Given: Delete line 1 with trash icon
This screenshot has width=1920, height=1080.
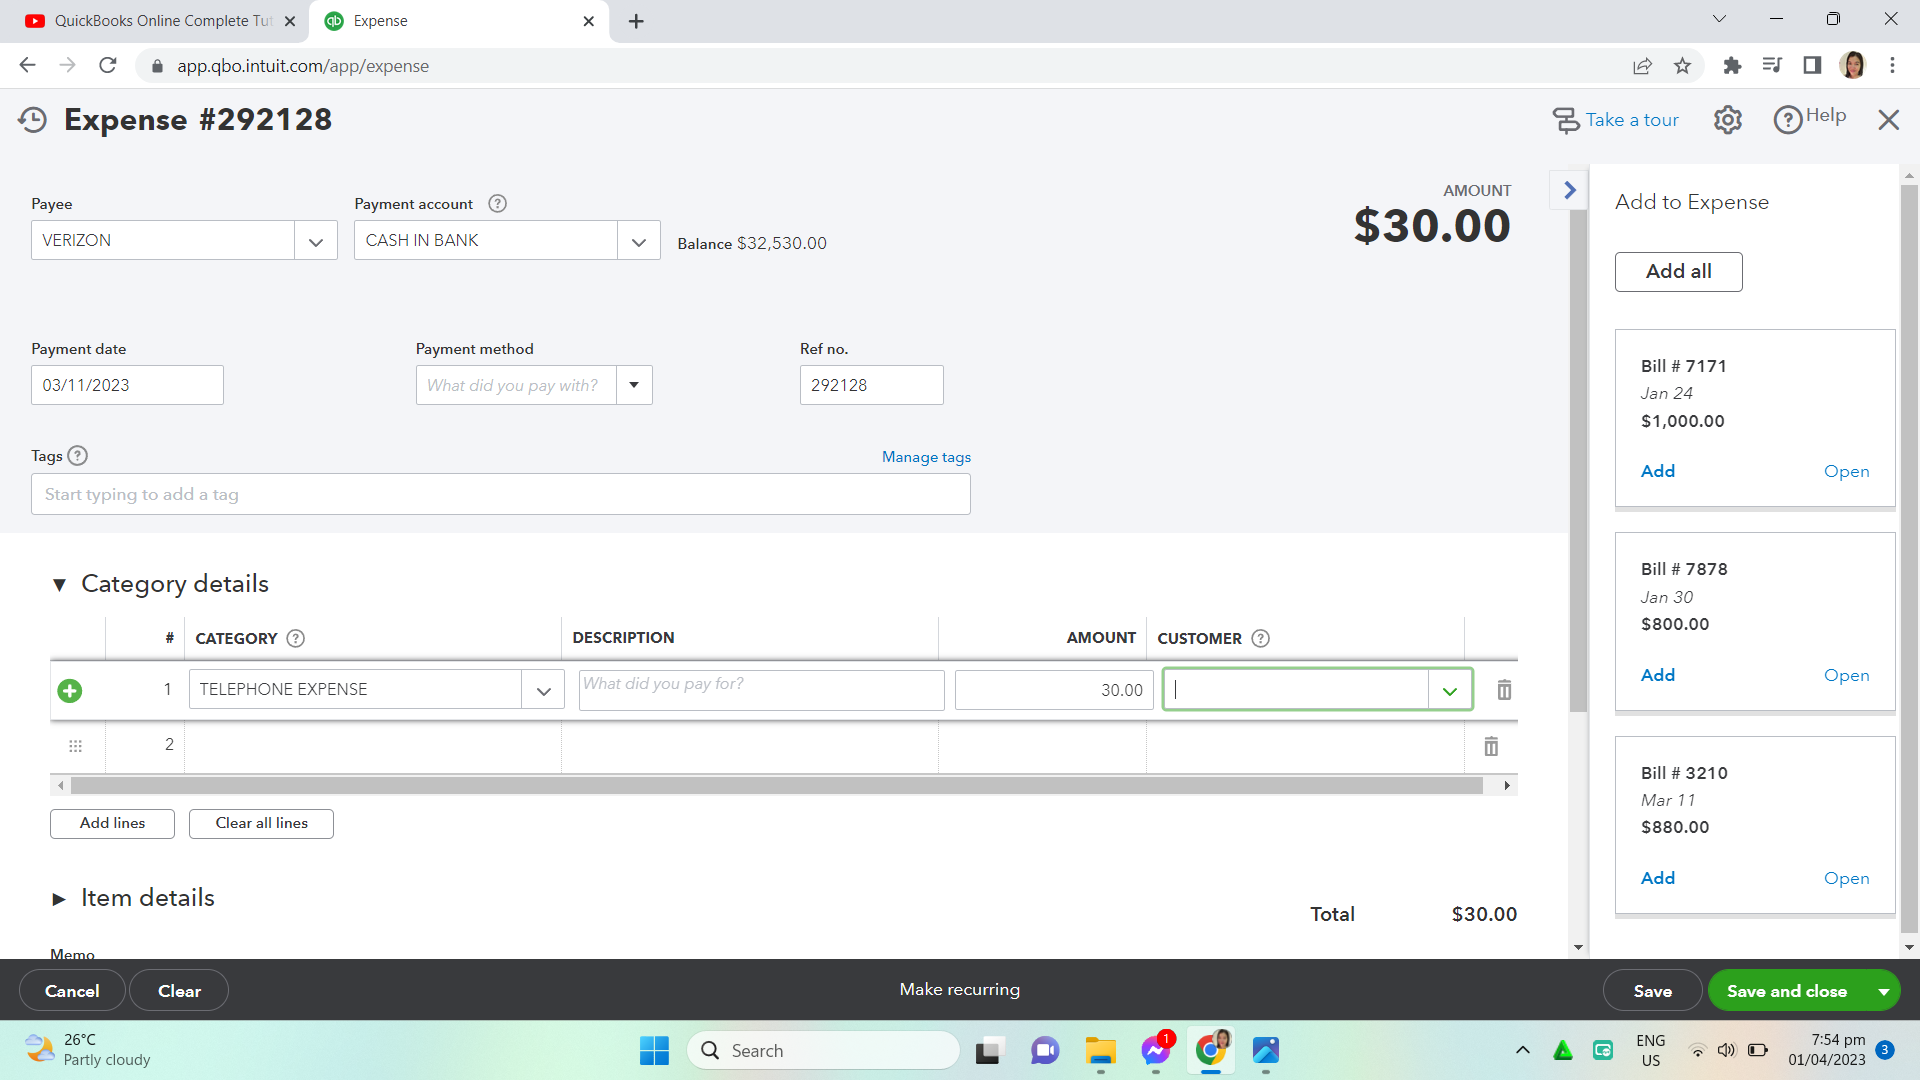Looking at the screenshot, I should [x=1503, y=690].
